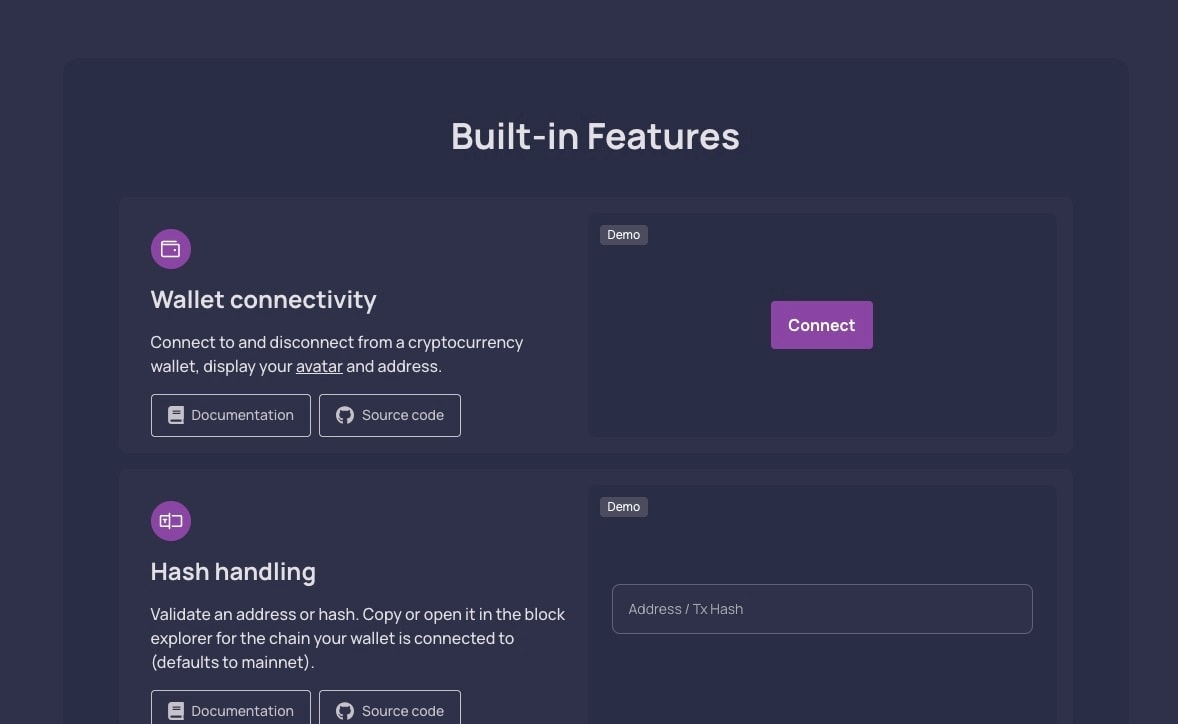View the Wallet connectivity source code
Image resolution: width=1178 pixels, height=724 pixels.
pyautogui.click(x=390, y=414)
